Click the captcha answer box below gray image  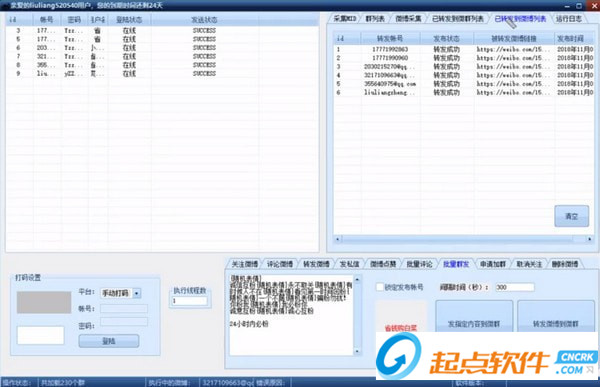41,335
